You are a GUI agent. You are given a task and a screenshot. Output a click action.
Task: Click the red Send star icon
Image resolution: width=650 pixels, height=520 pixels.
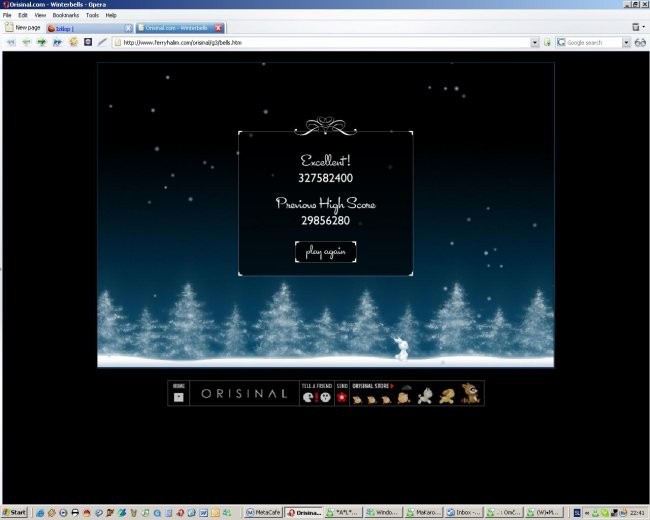(x=342, y=397)
